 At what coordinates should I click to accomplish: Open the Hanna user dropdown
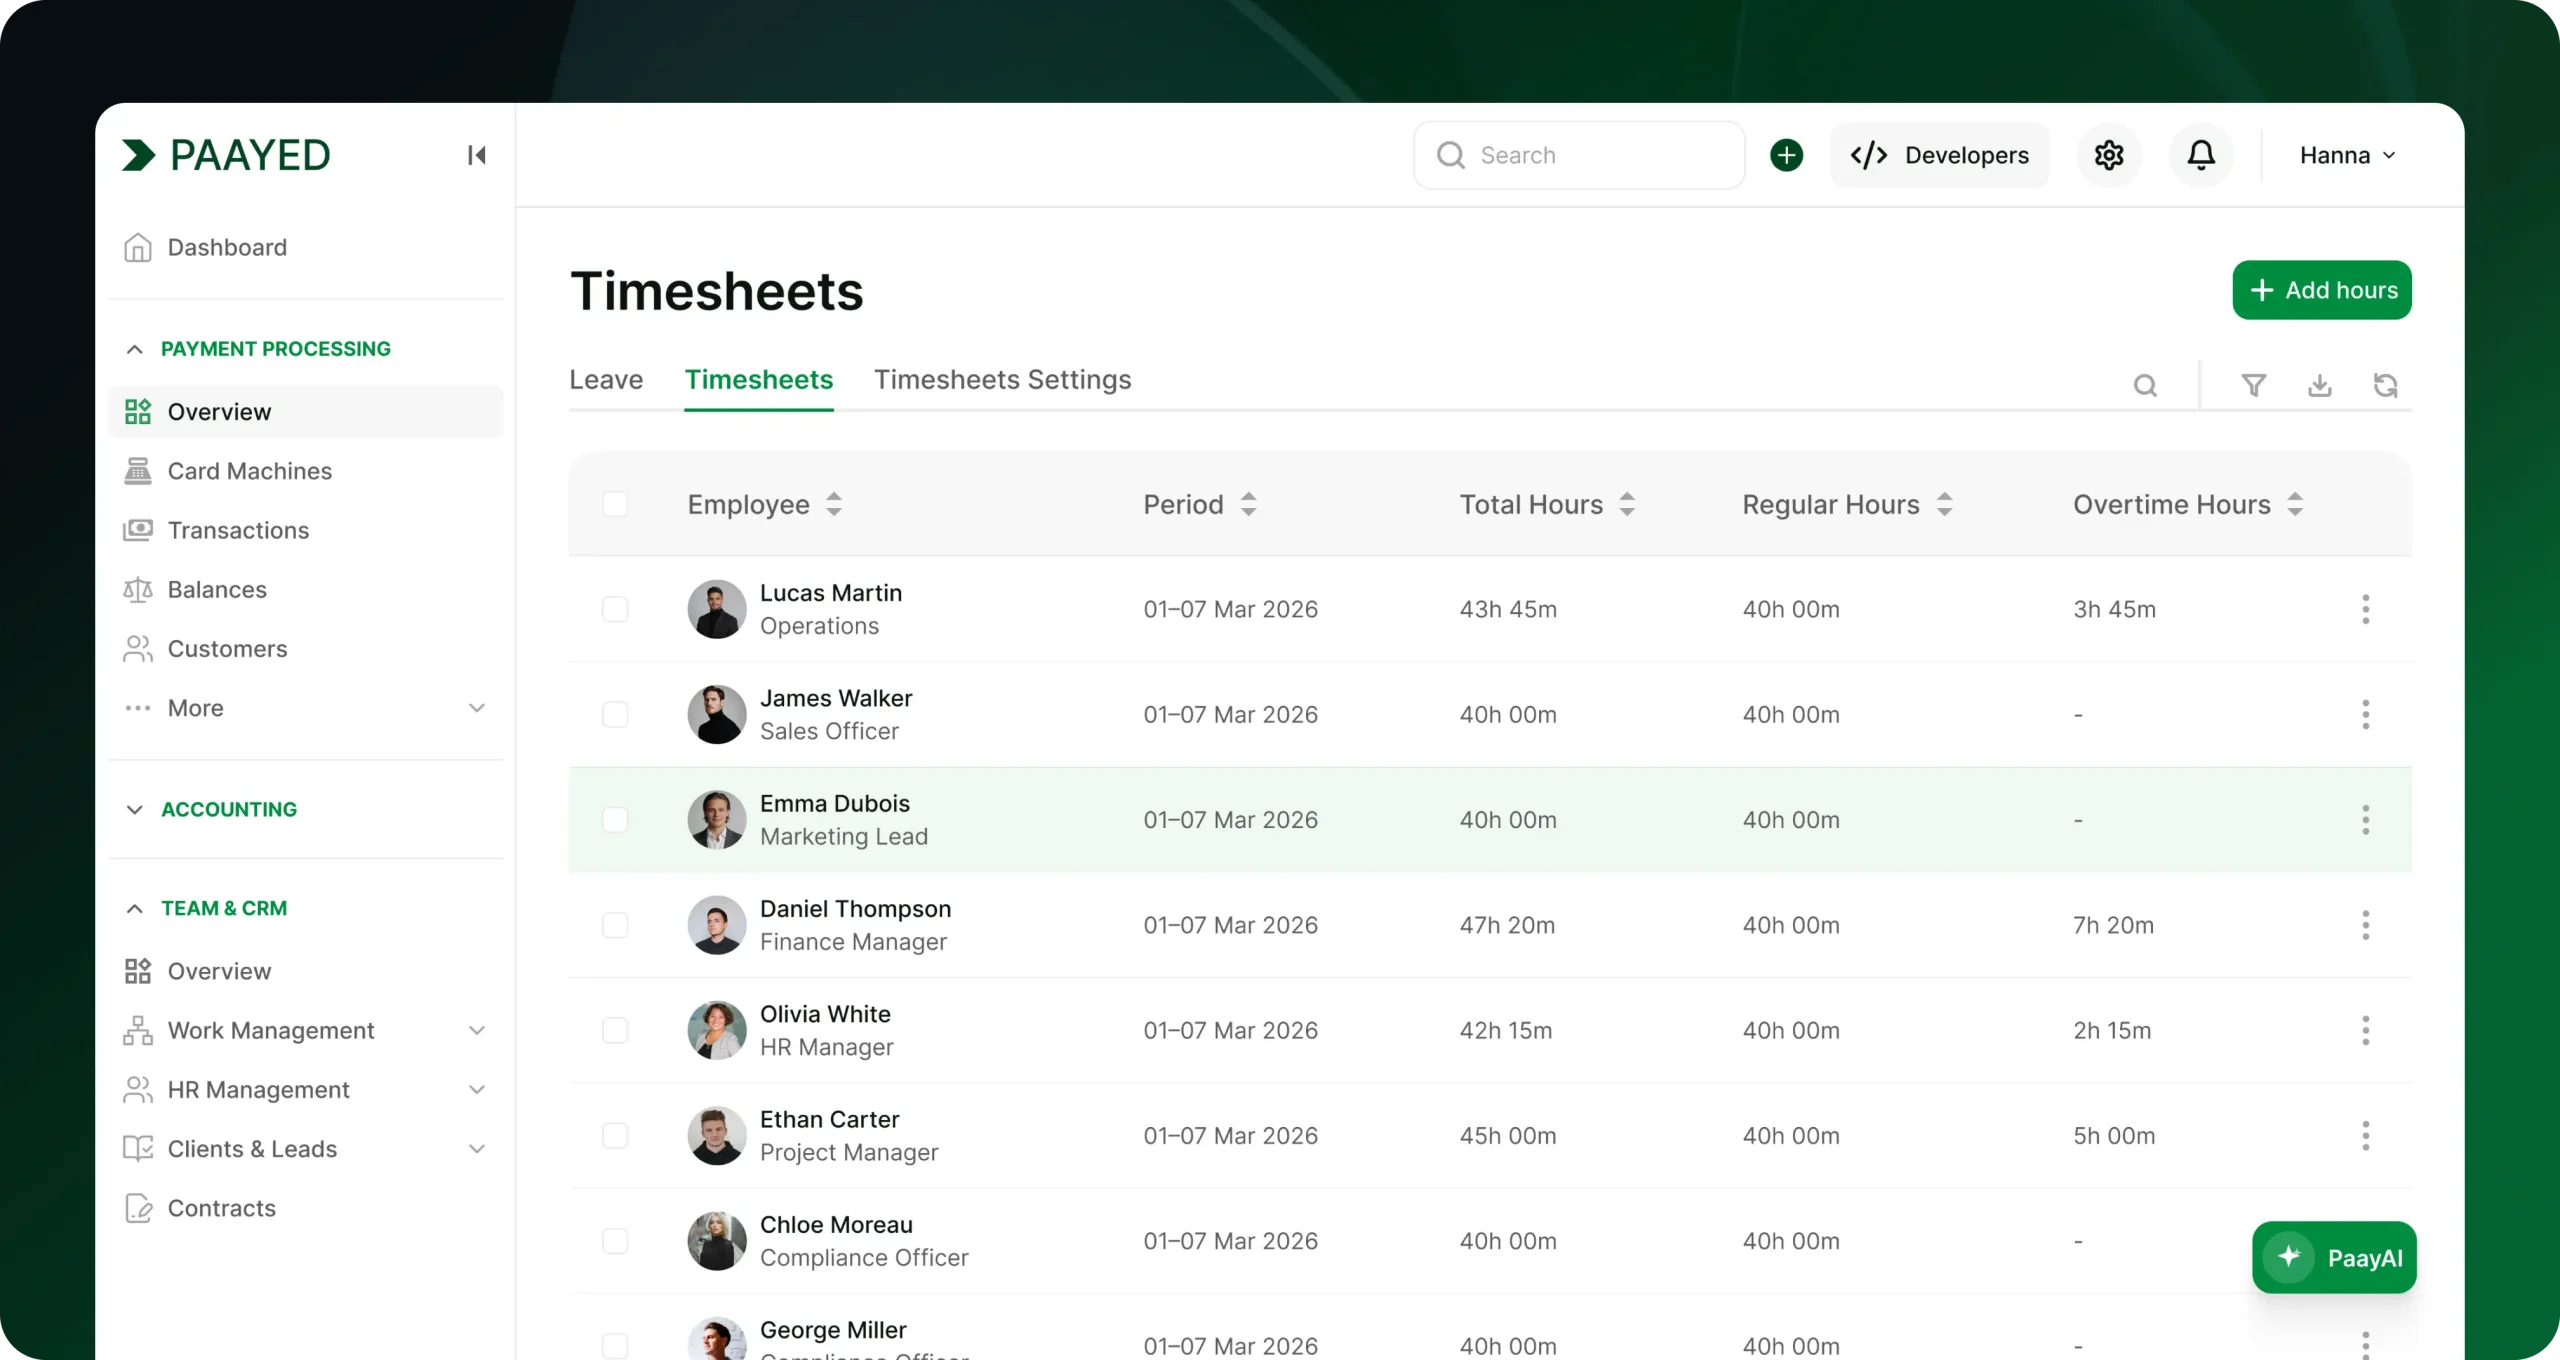[x=2348, y=155]
